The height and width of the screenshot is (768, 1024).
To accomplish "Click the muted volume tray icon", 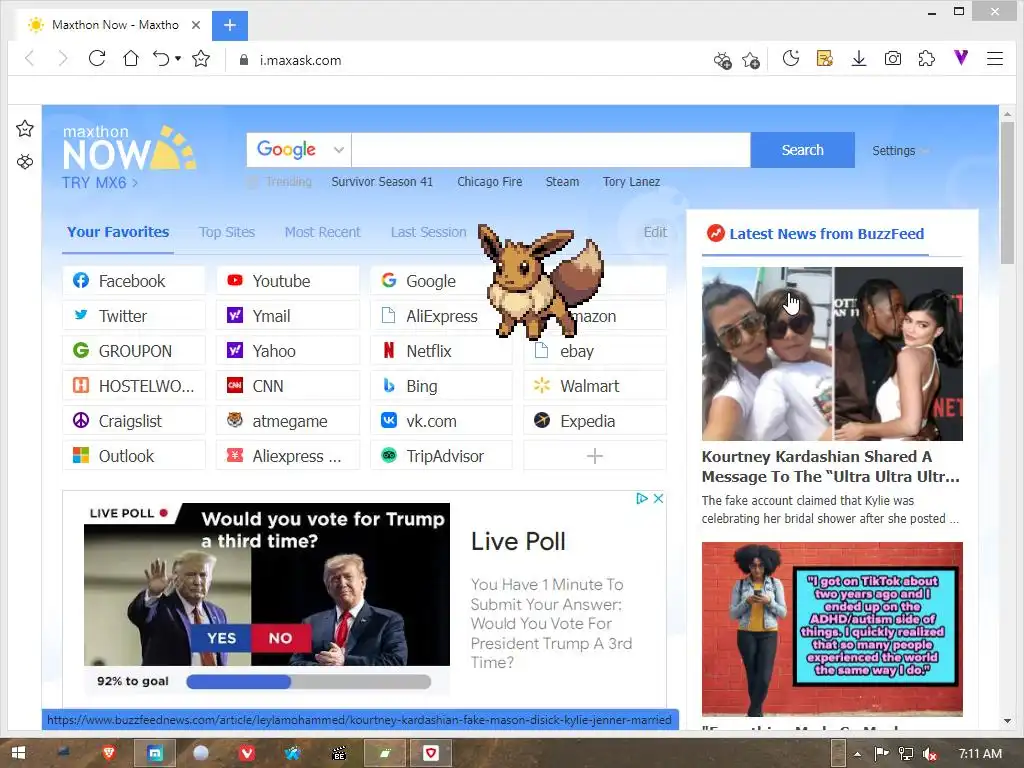I will tap(929, 754).
